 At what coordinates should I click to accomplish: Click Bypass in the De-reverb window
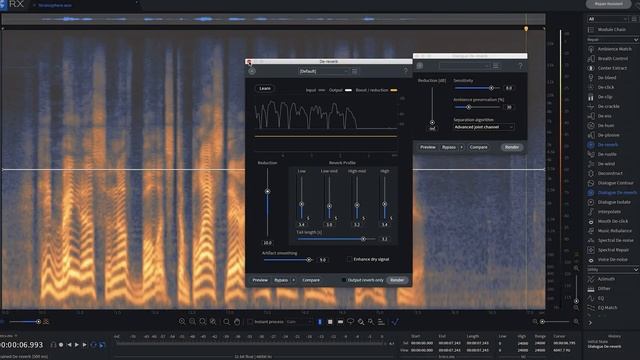click(281, 280)
